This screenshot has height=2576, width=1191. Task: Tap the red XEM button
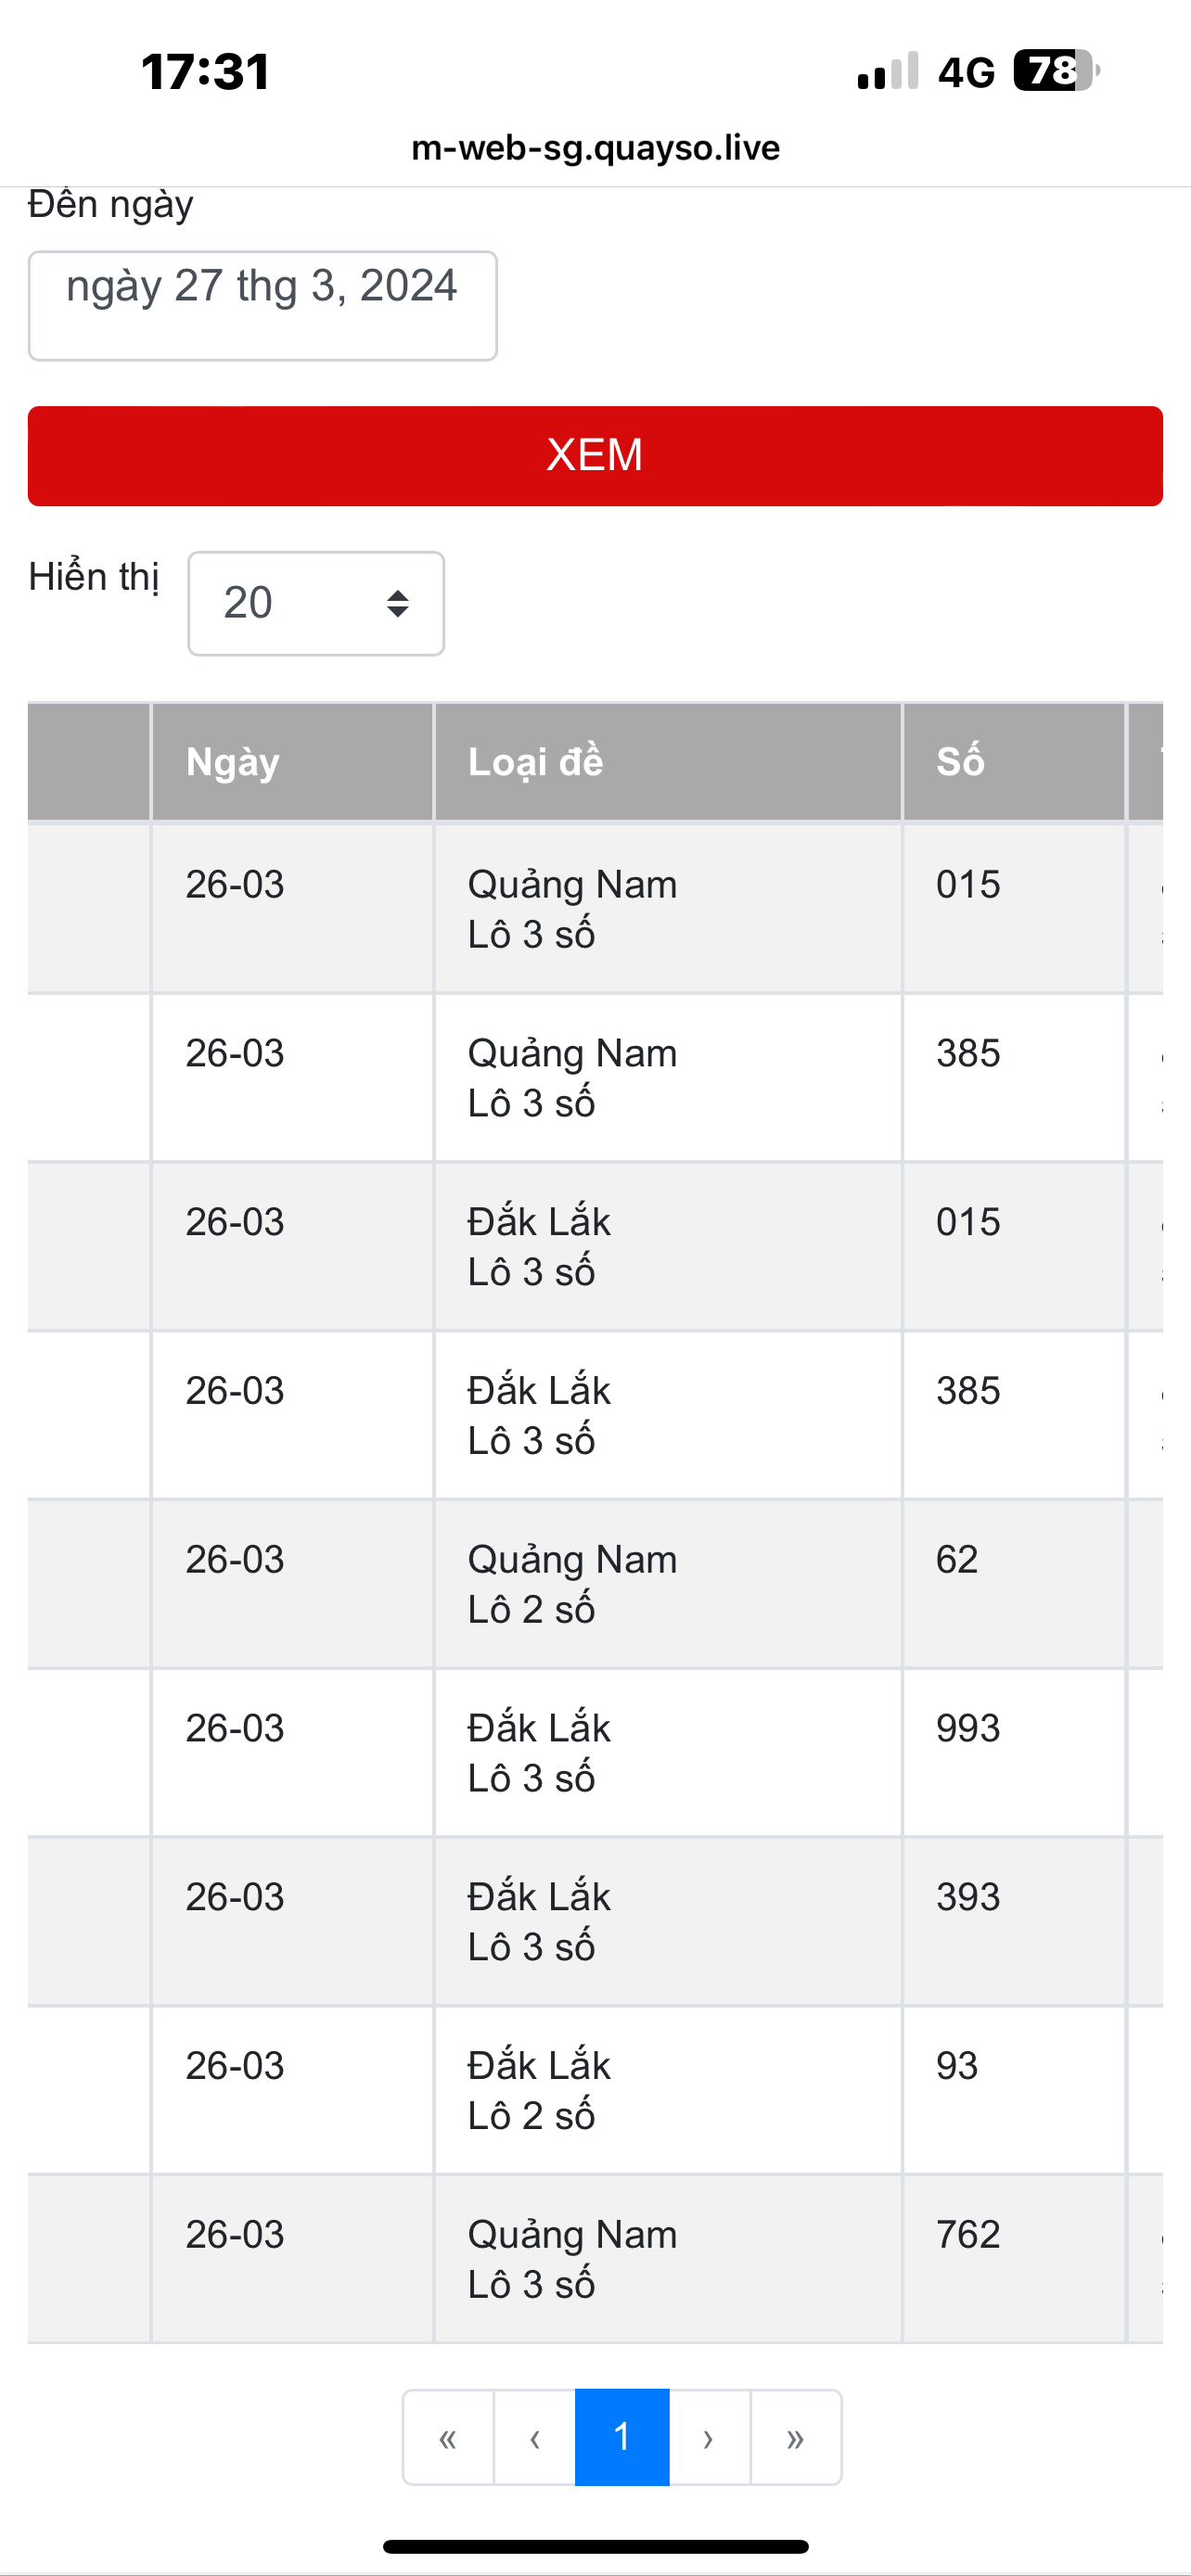point(595,456)
